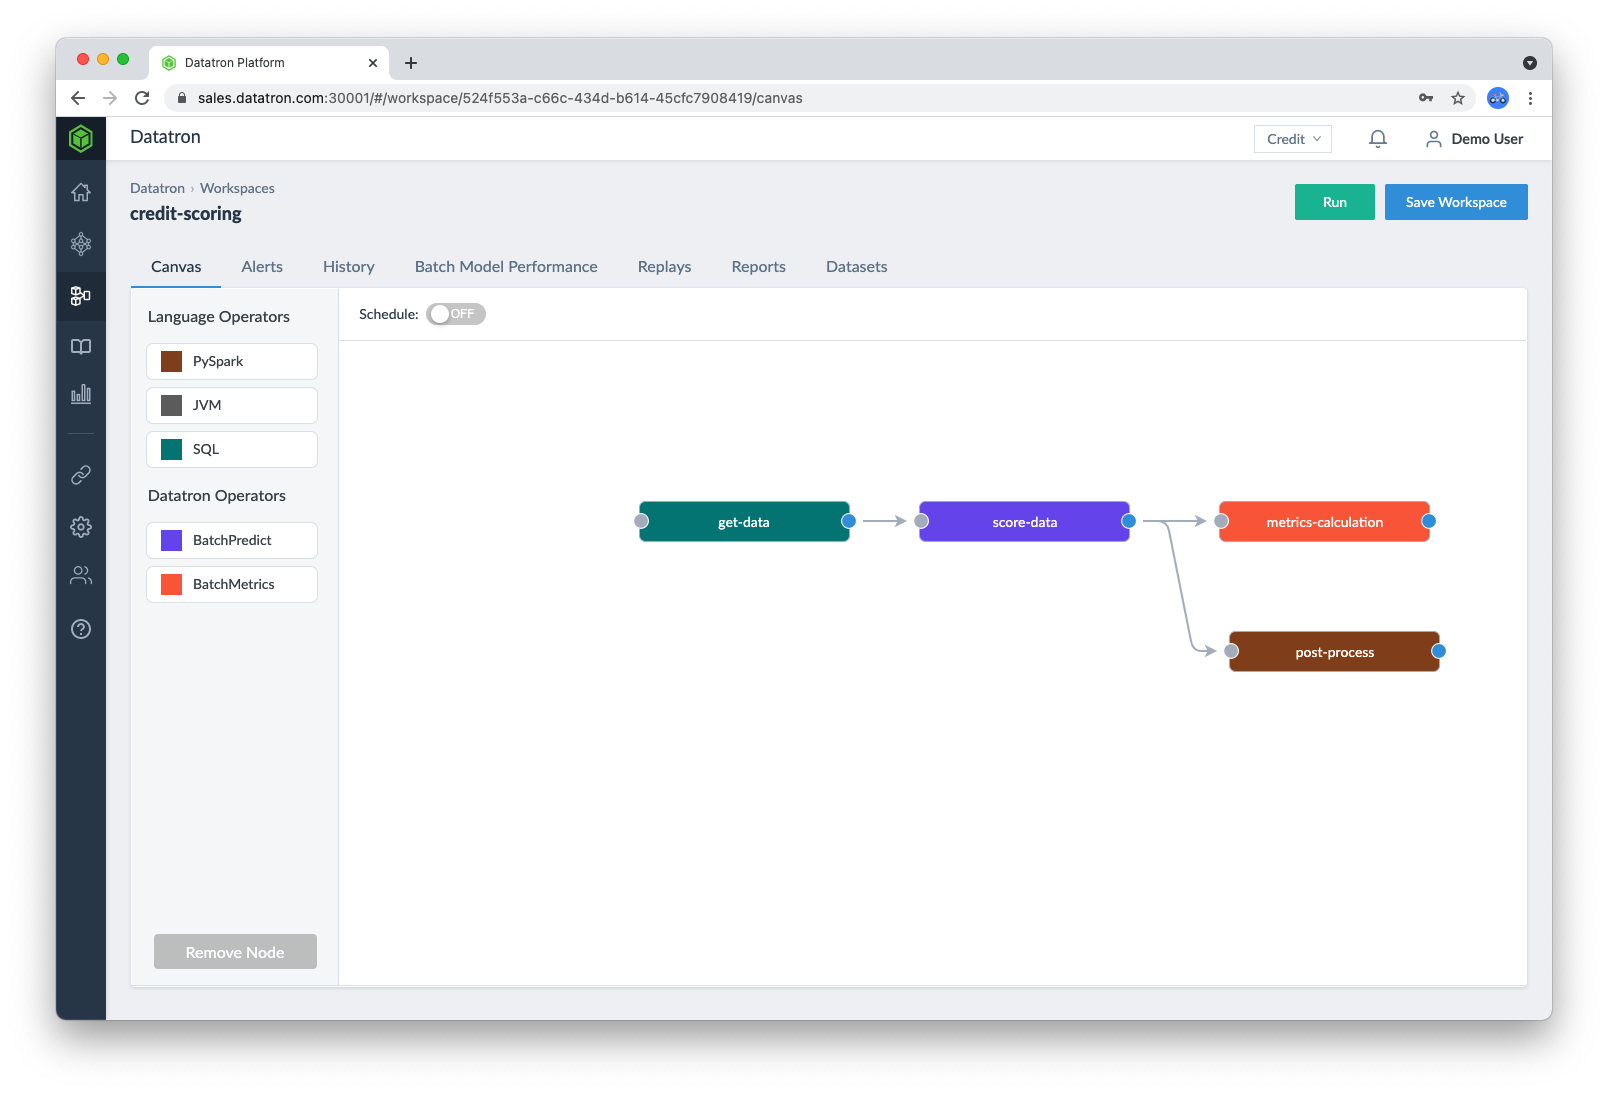
Task: Reload the page with browser refresh icon
Action: [142, 98]
